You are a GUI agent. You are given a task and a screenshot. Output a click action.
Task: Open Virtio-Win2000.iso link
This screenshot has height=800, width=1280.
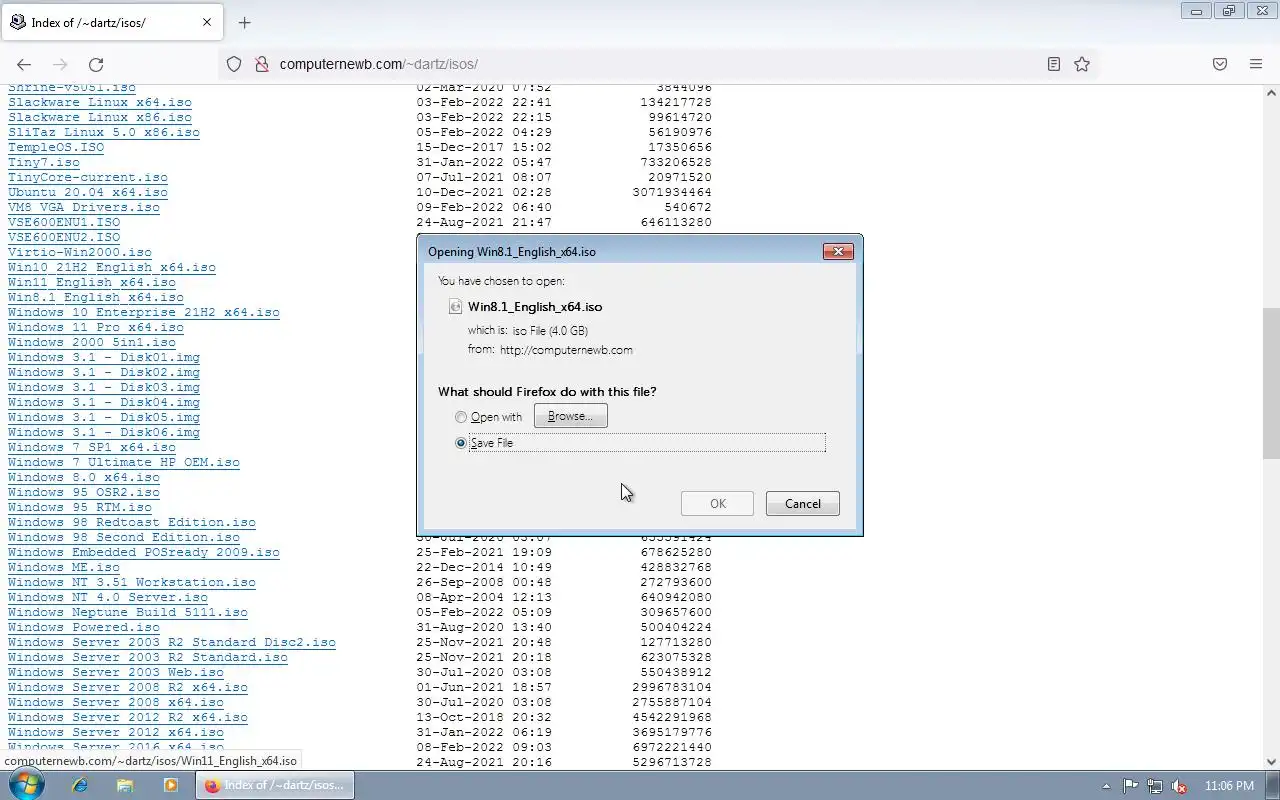click(x=80, y=252)
